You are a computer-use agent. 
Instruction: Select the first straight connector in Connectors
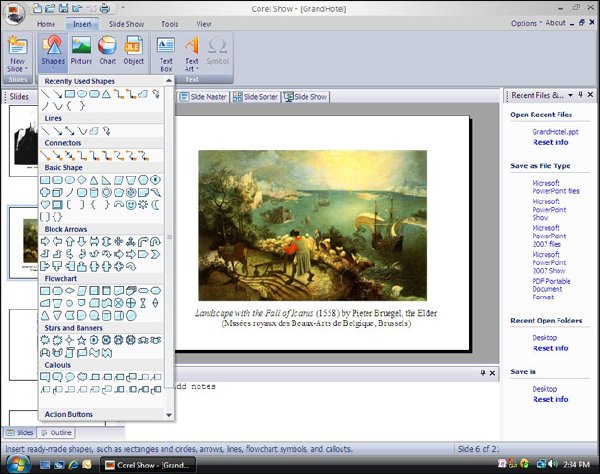click(45, 156)
